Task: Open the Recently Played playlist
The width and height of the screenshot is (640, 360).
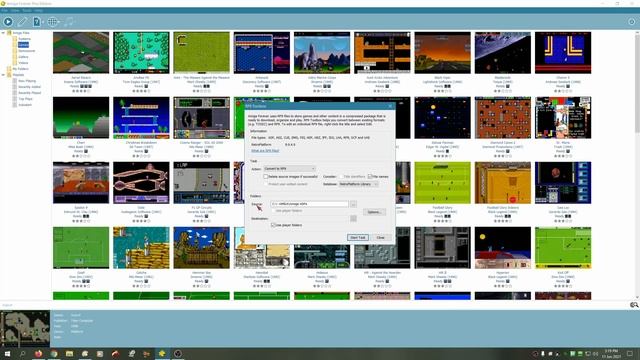Action: 29,93
